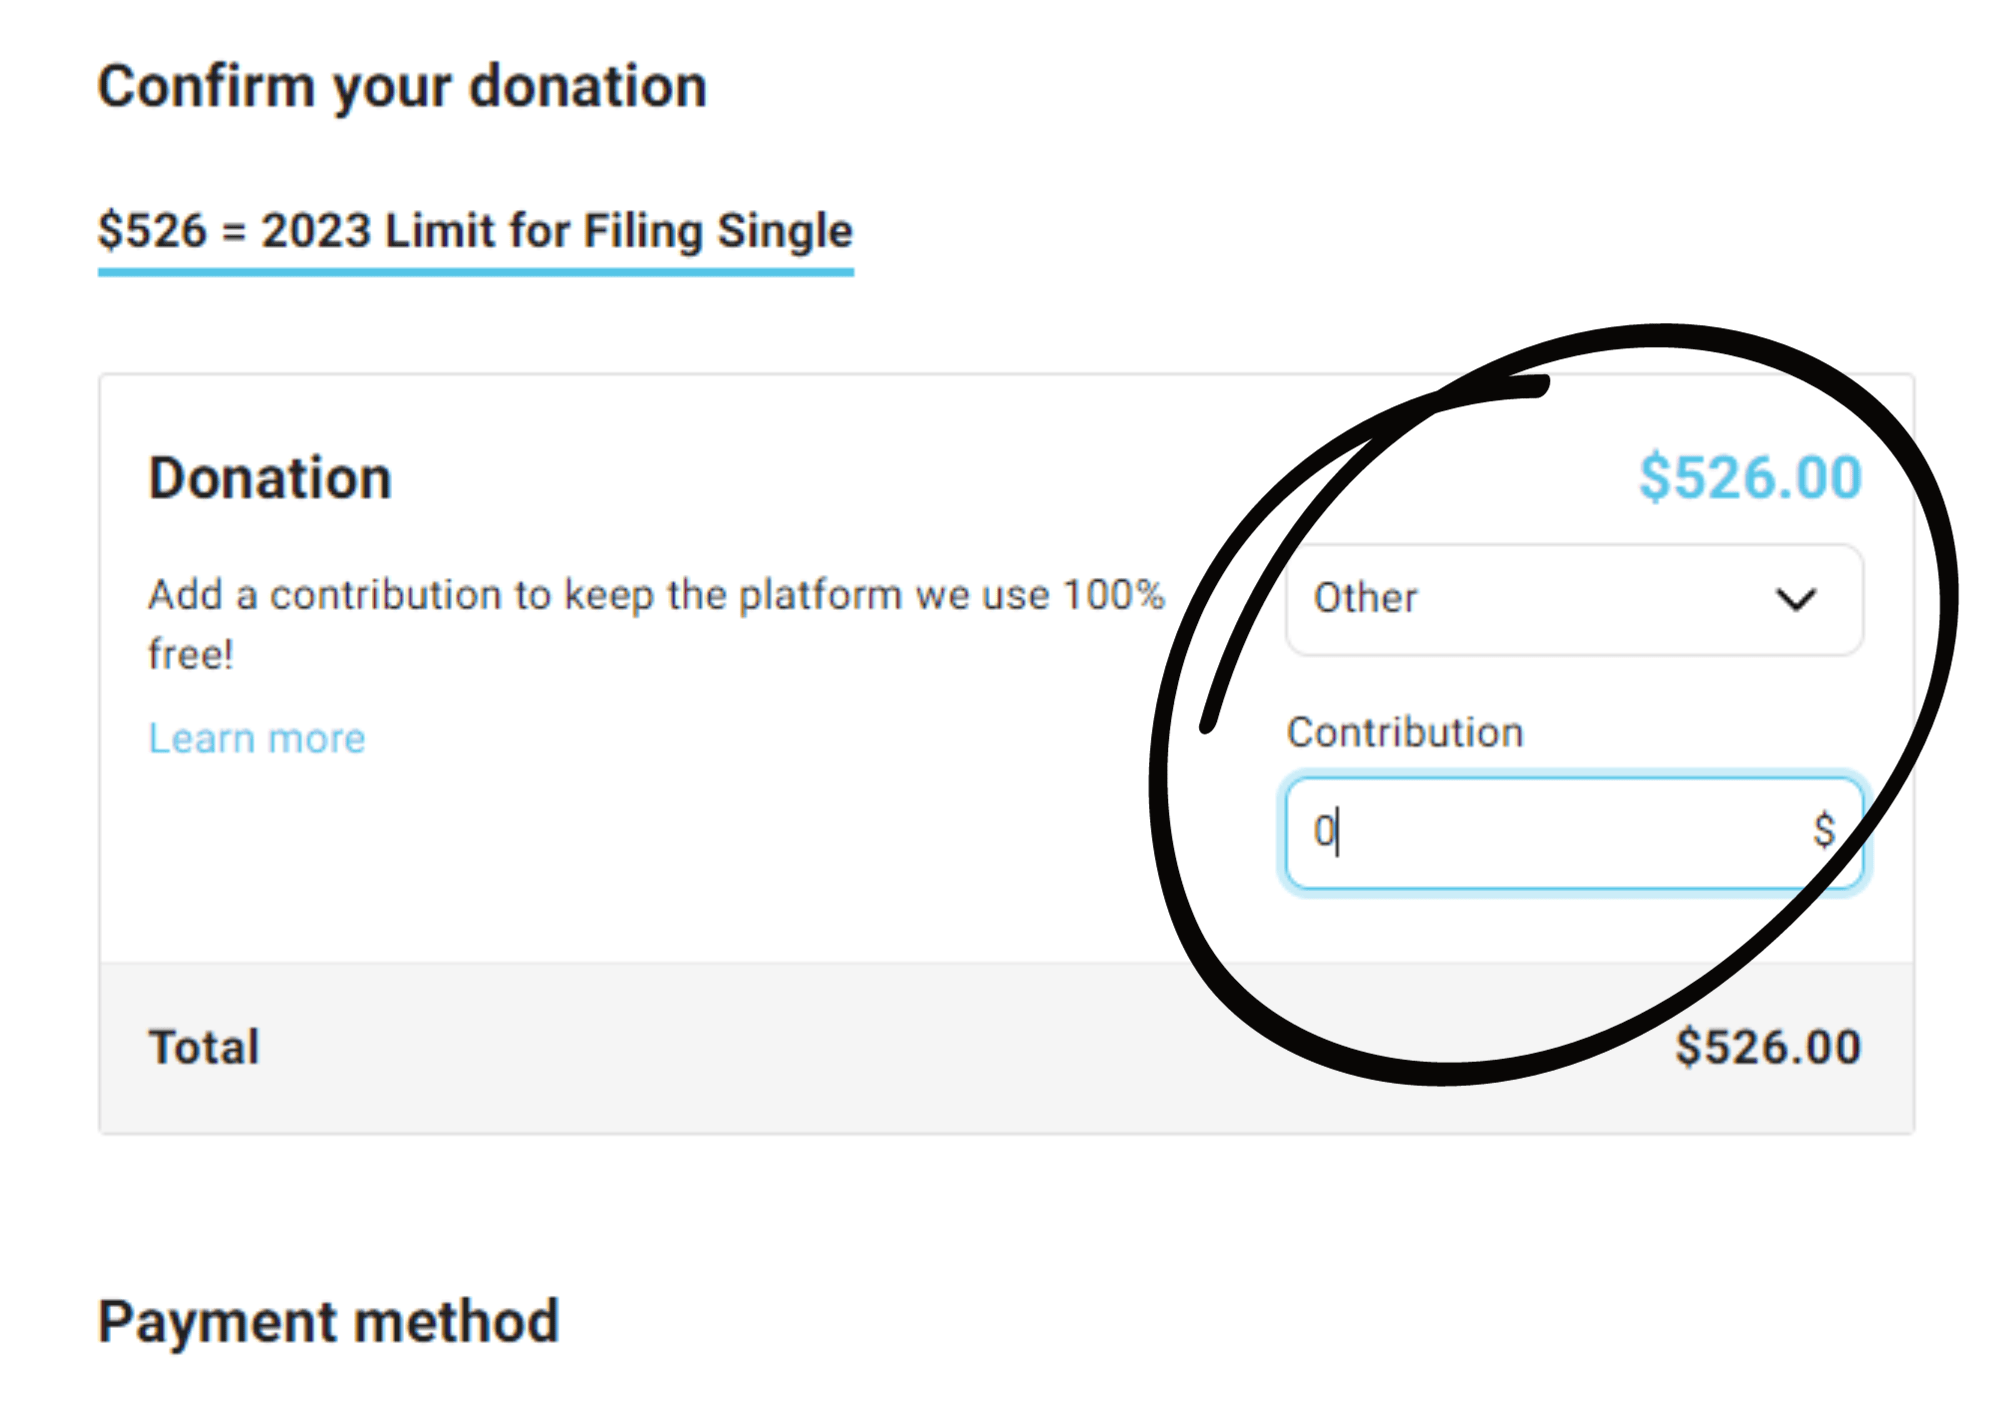Click the dollar sign in the Contribution field
Viewport: 2000px width, 1412px height.
click(1823, 828)
